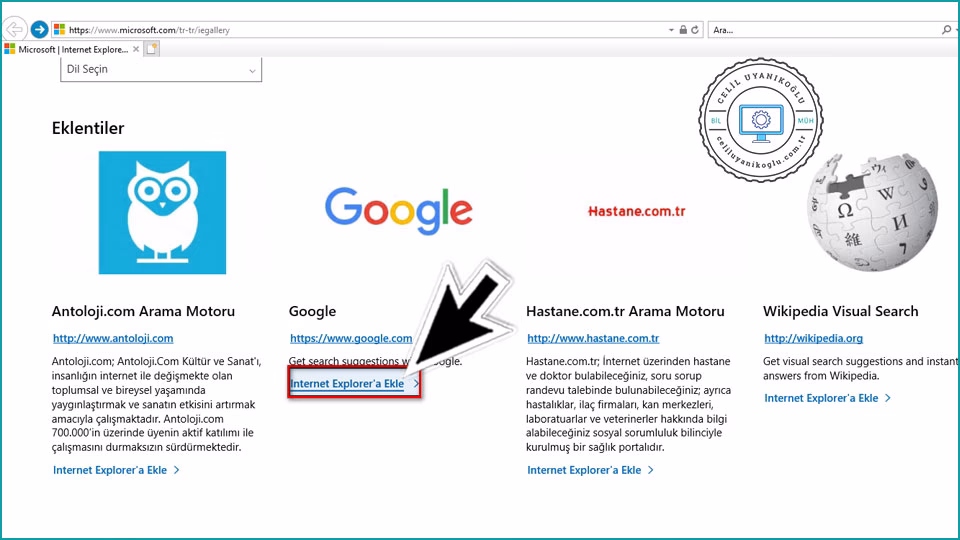Open the https://www.google.com link
This screenshot has height=540, width=960.
click(x=351, y=338)
